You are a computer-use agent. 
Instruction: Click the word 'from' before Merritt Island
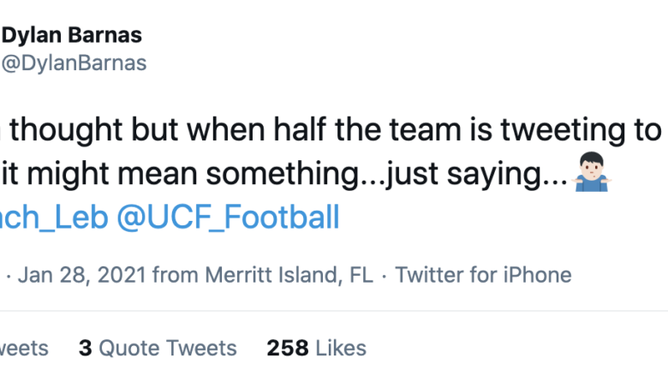175,275
